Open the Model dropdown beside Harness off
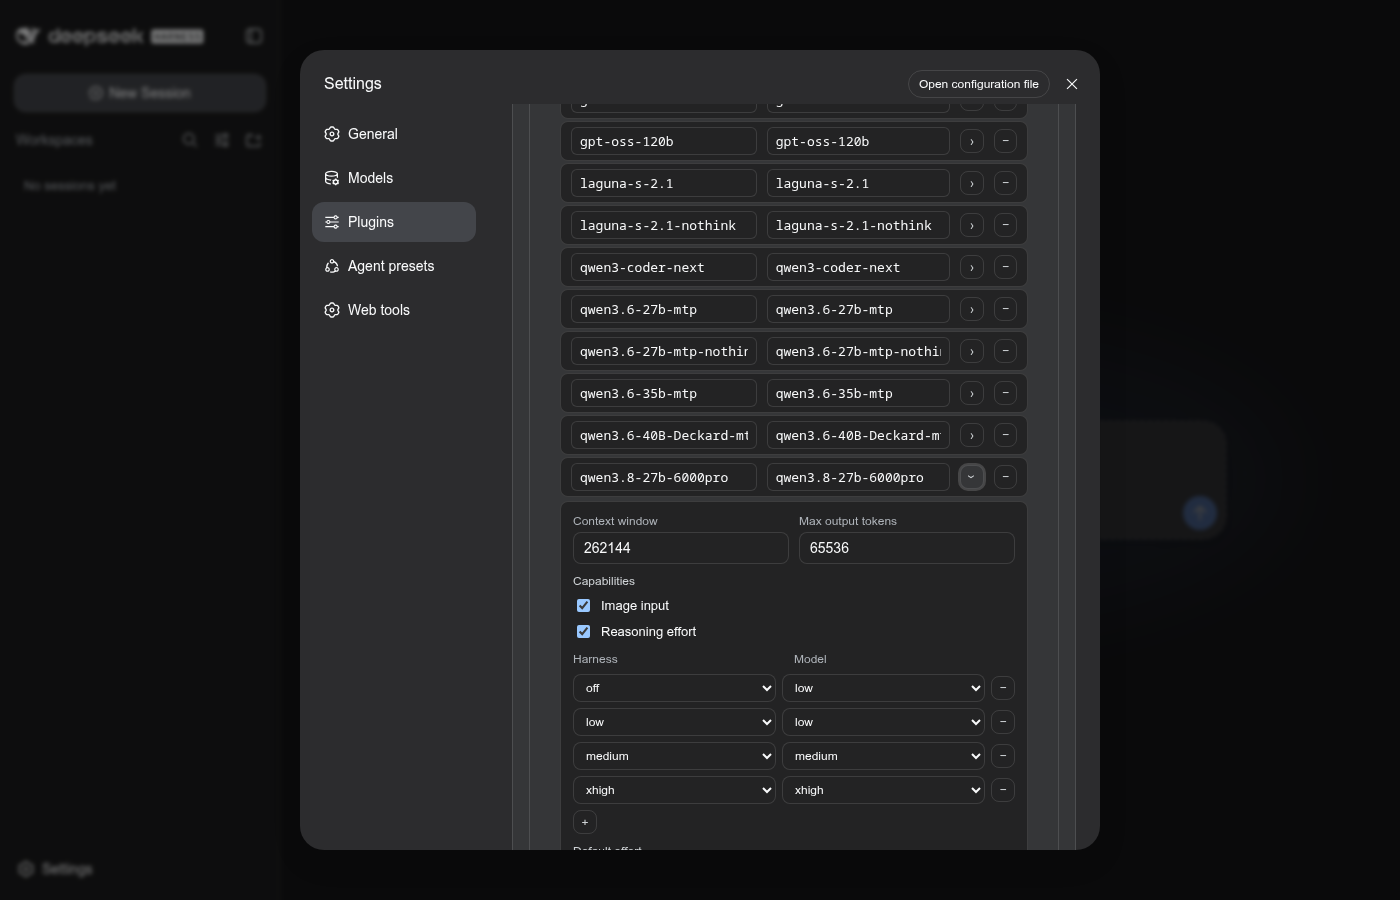 pos(883,688)
